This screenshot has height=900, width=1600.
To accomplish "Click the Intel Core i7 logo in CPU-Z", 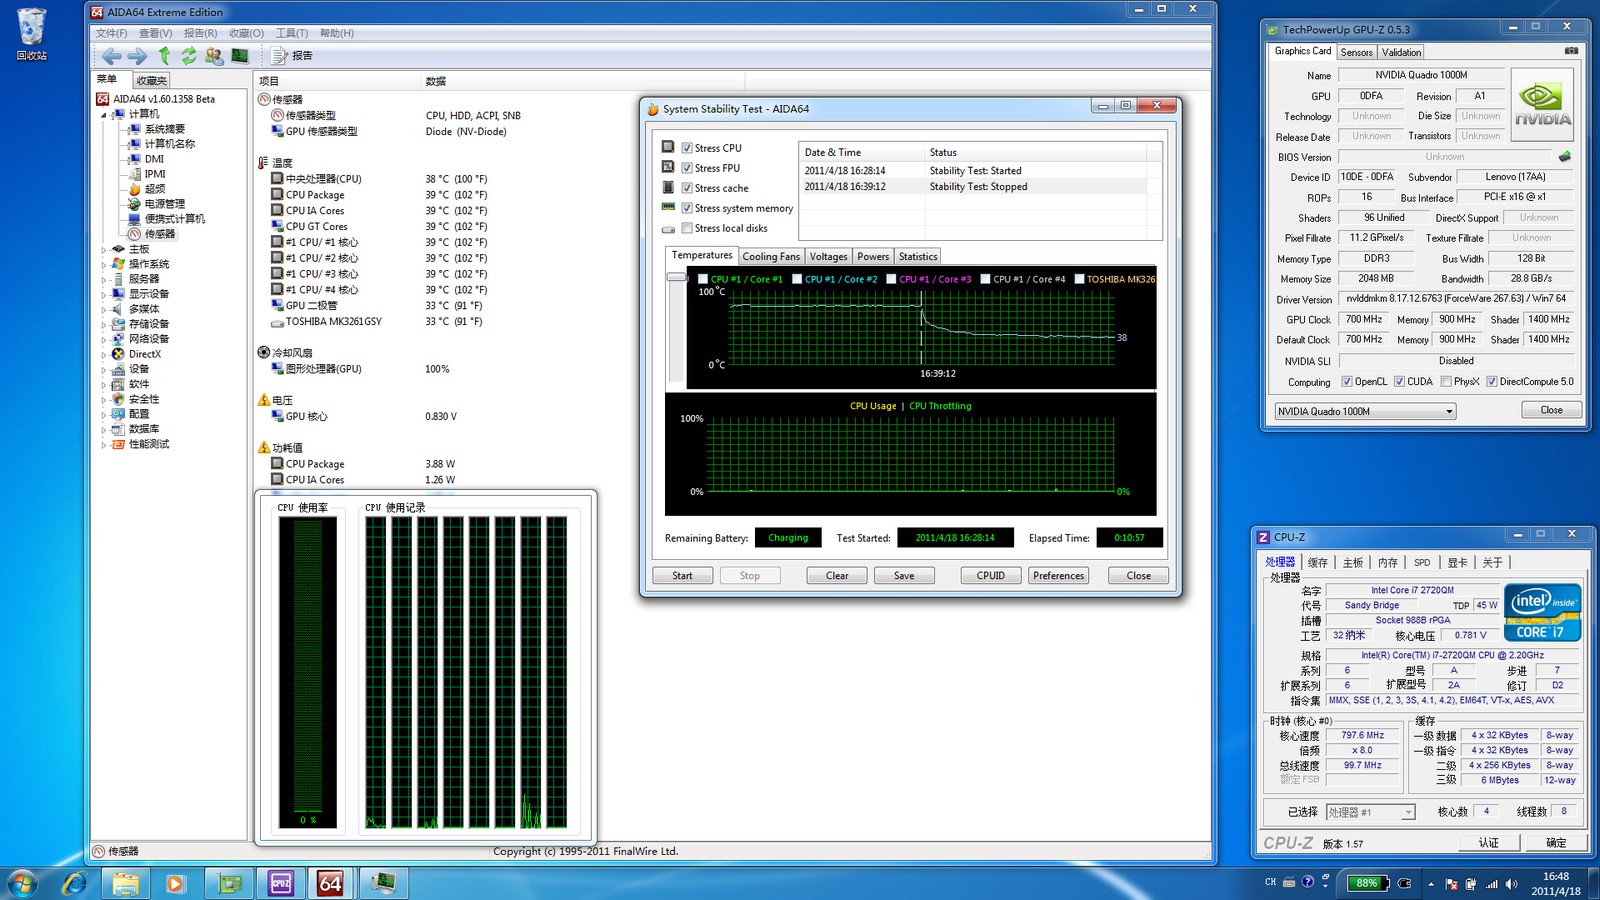I will 1543,612.
